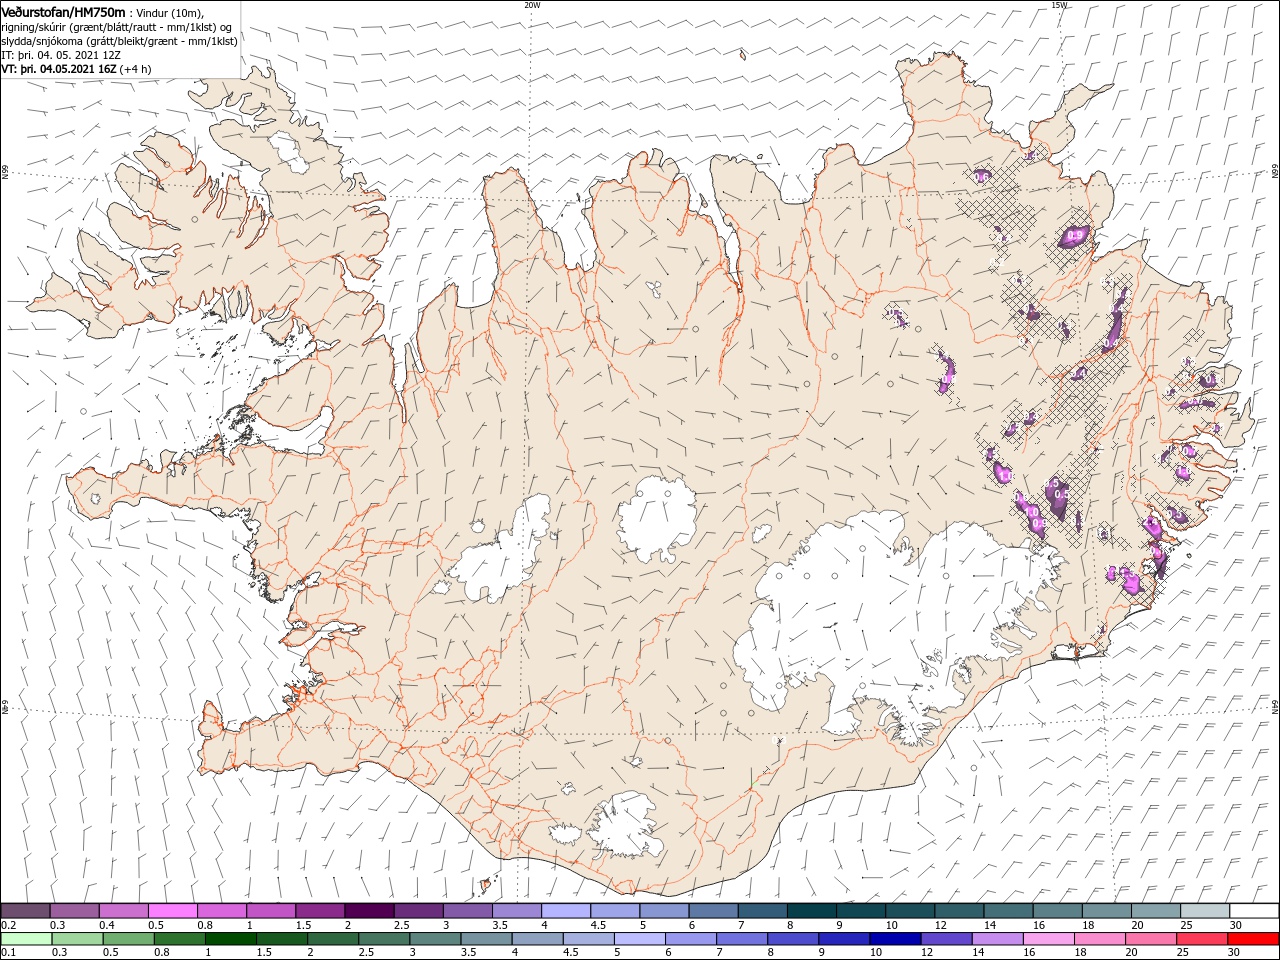Click the 20W longitude label
This screenshot has width=1280, height=960.
point(532,5)
